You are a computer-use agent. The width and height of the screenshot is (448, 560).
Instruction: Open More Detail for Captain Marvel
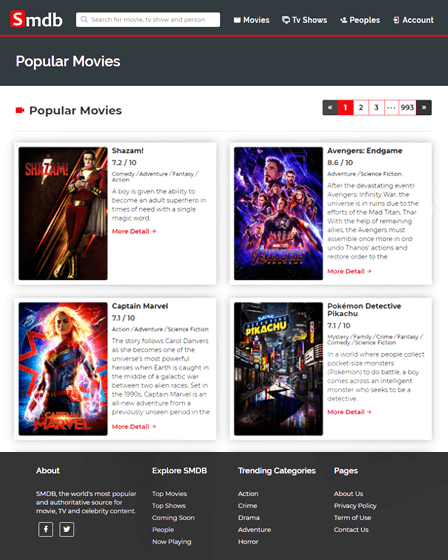pyautogui.click(x=134, y=427)
